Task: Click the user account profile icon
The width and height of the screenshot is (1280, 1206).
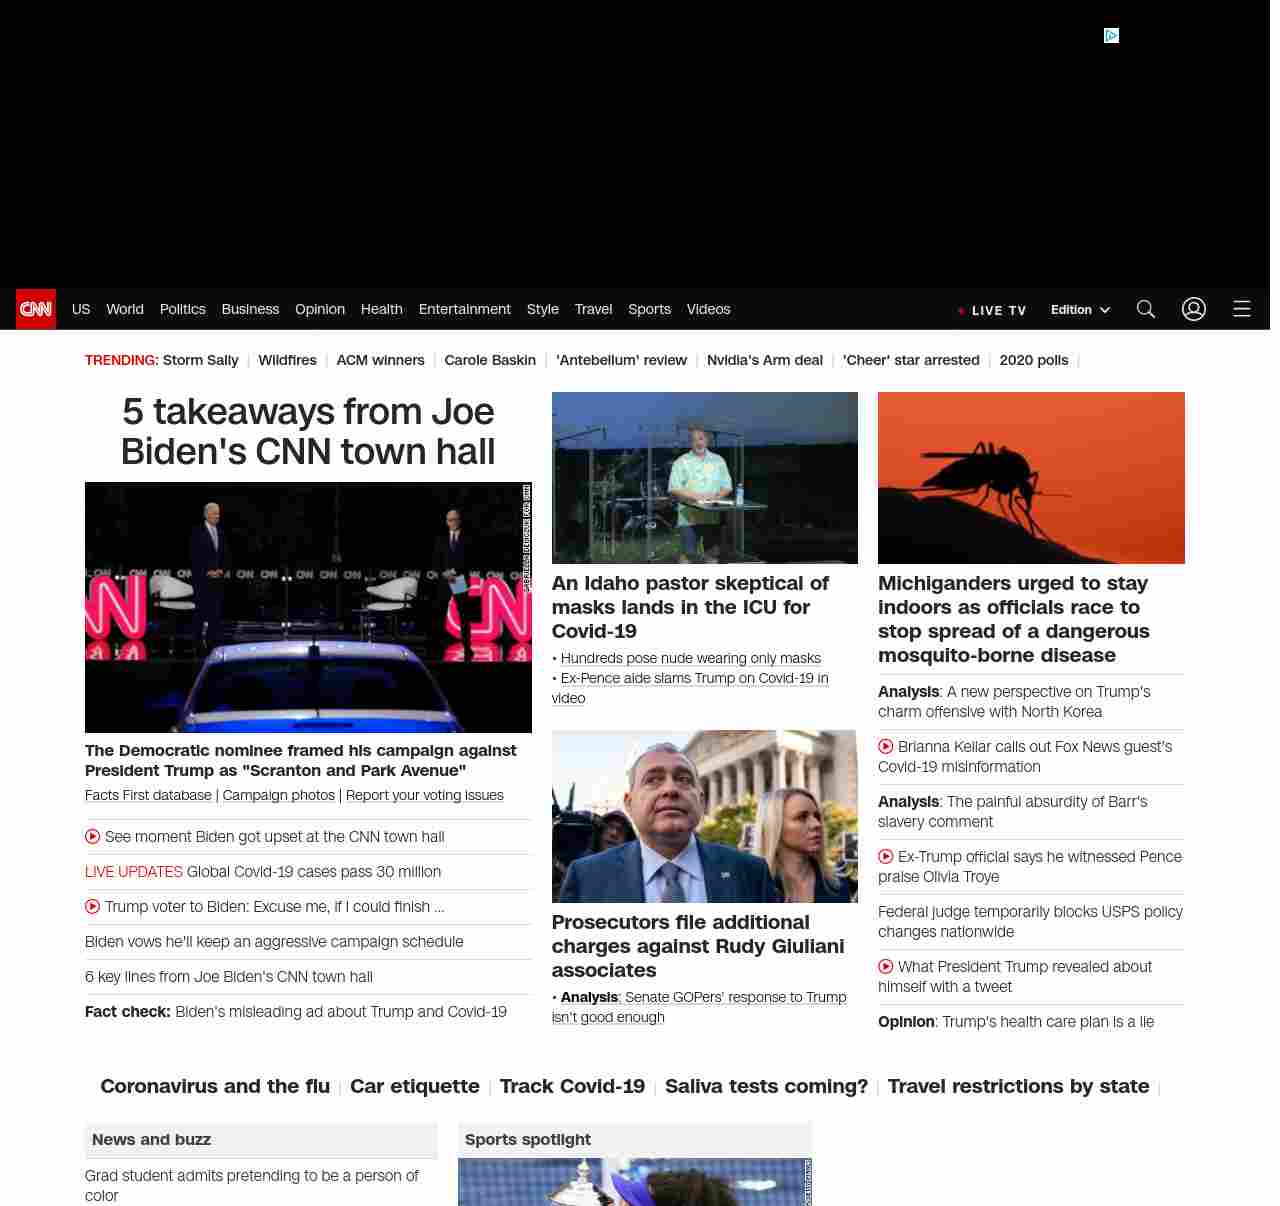Action: click(1193, 309)
